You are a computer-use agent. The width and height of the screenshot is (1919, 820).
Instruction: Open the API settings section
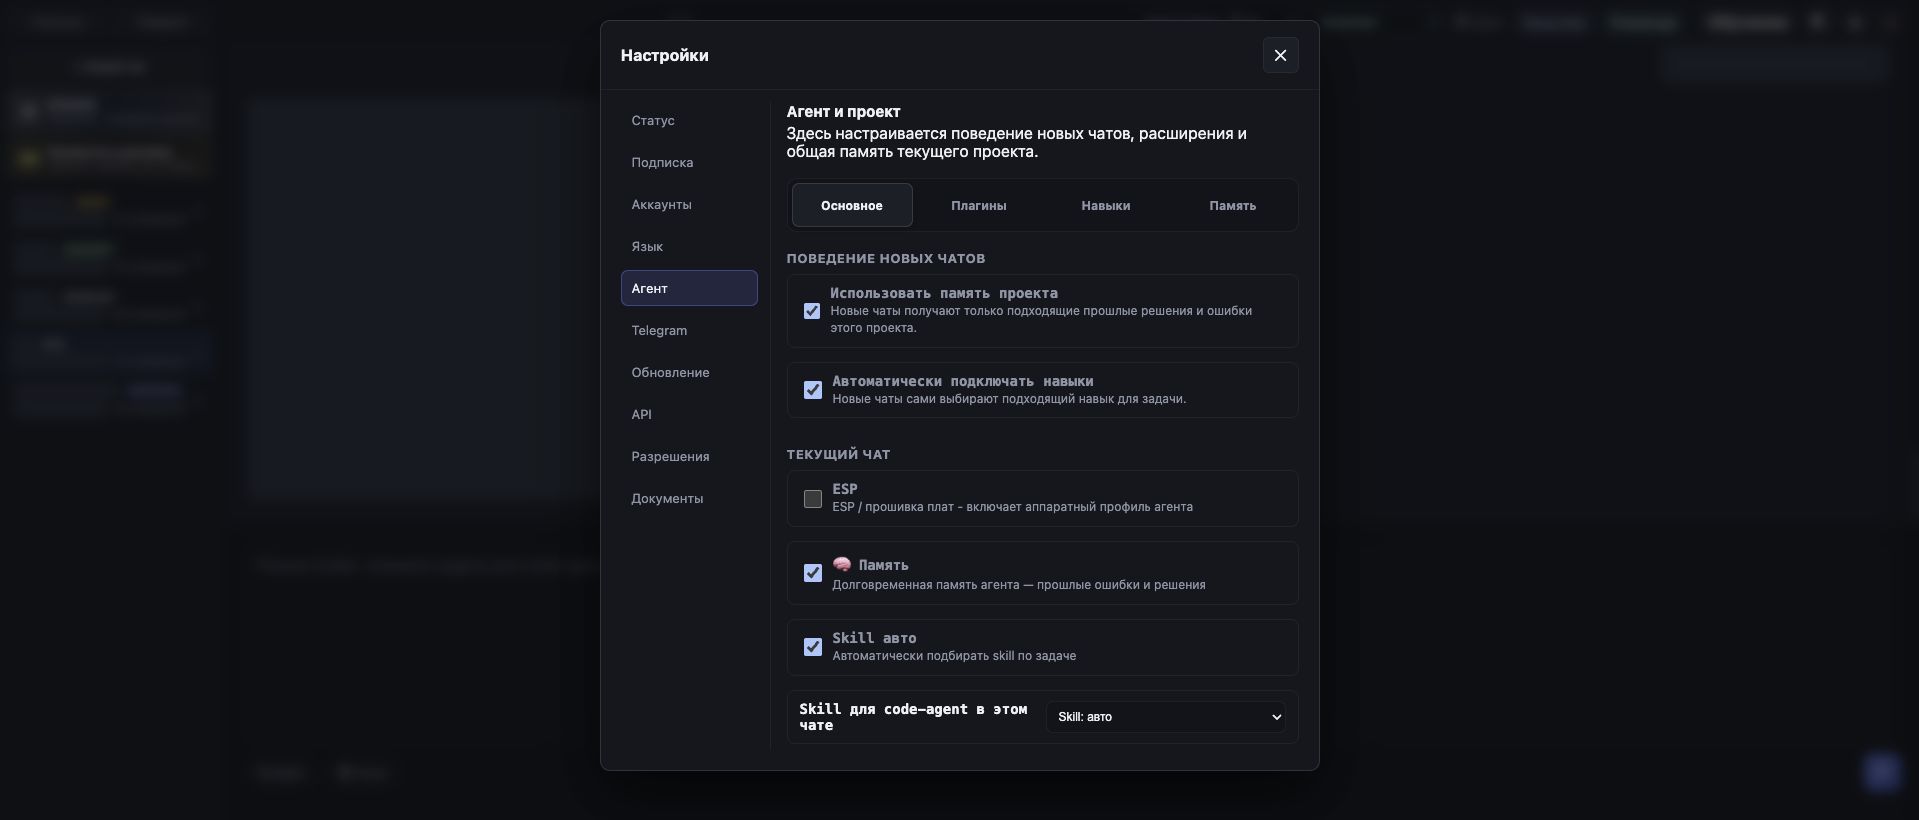point(689,414)
